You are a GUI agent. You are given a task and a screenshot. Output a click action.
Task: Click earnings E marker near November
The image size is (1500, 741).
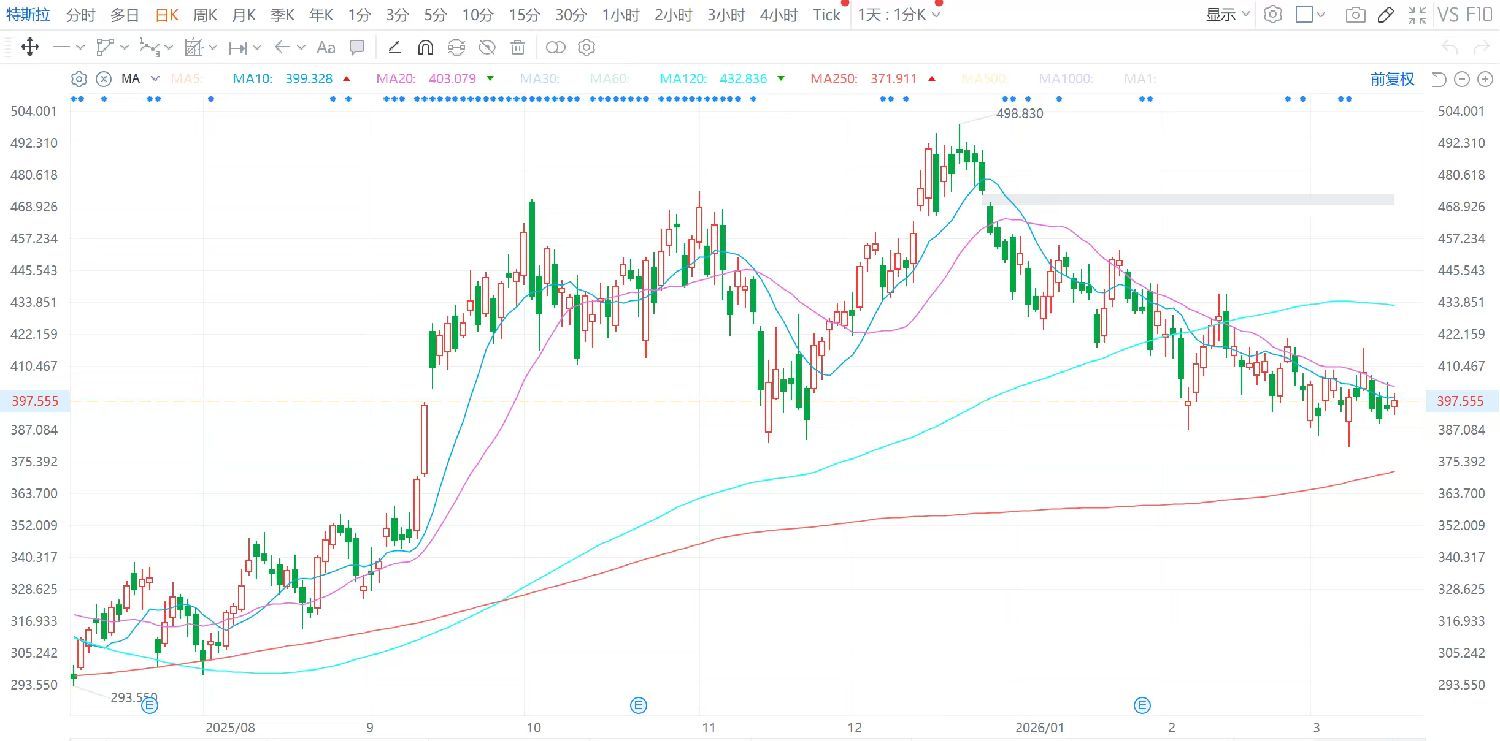638,706
